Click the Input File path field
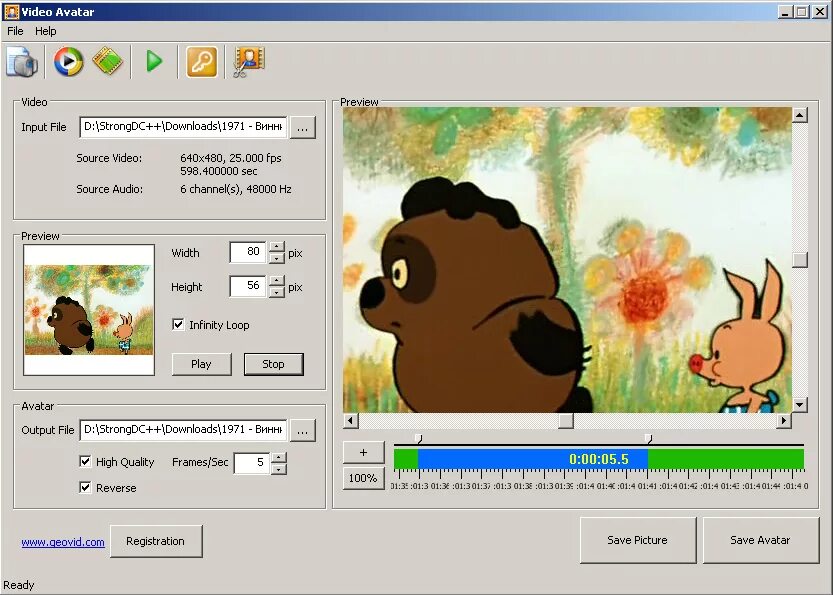Viewport: 833px width, 595px height. pyautogui.click(x=183, y=127)
